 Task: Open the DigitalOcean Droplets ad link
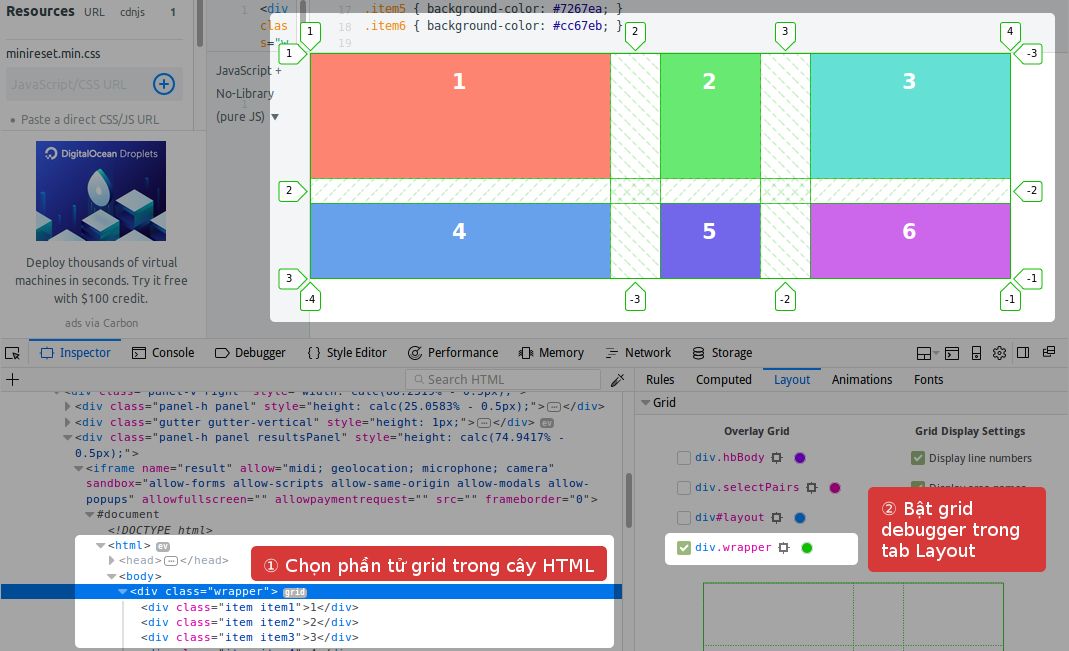click(101, 191)
